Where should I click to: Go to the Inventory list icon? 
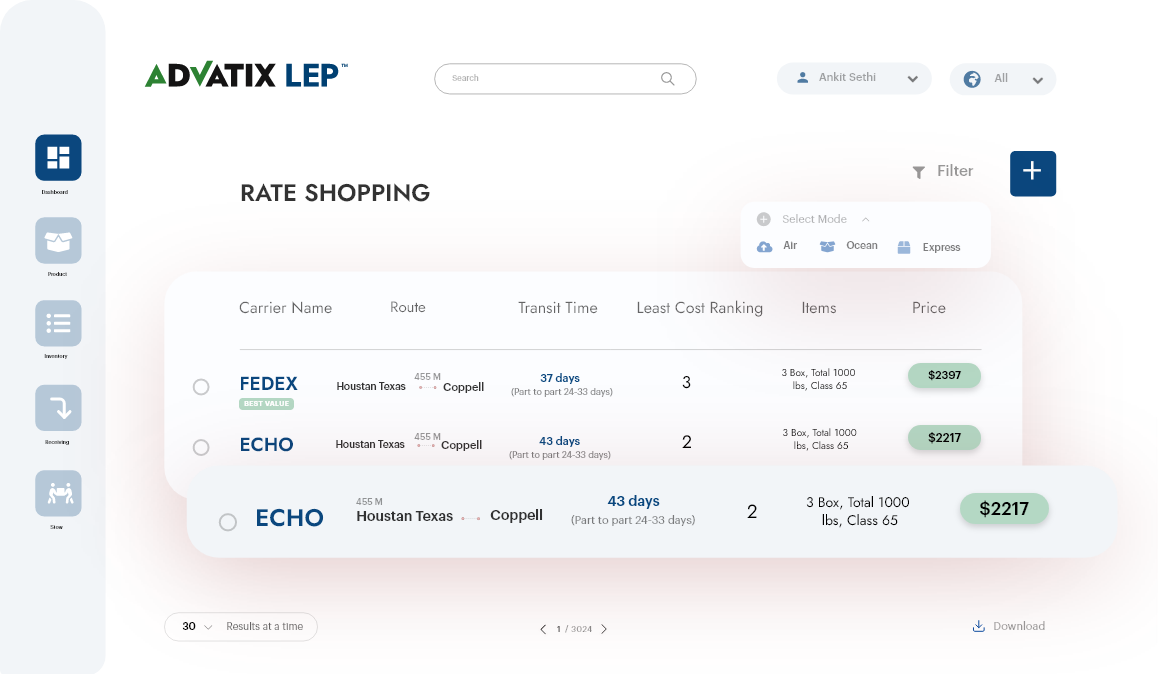[x=58, y=323]
